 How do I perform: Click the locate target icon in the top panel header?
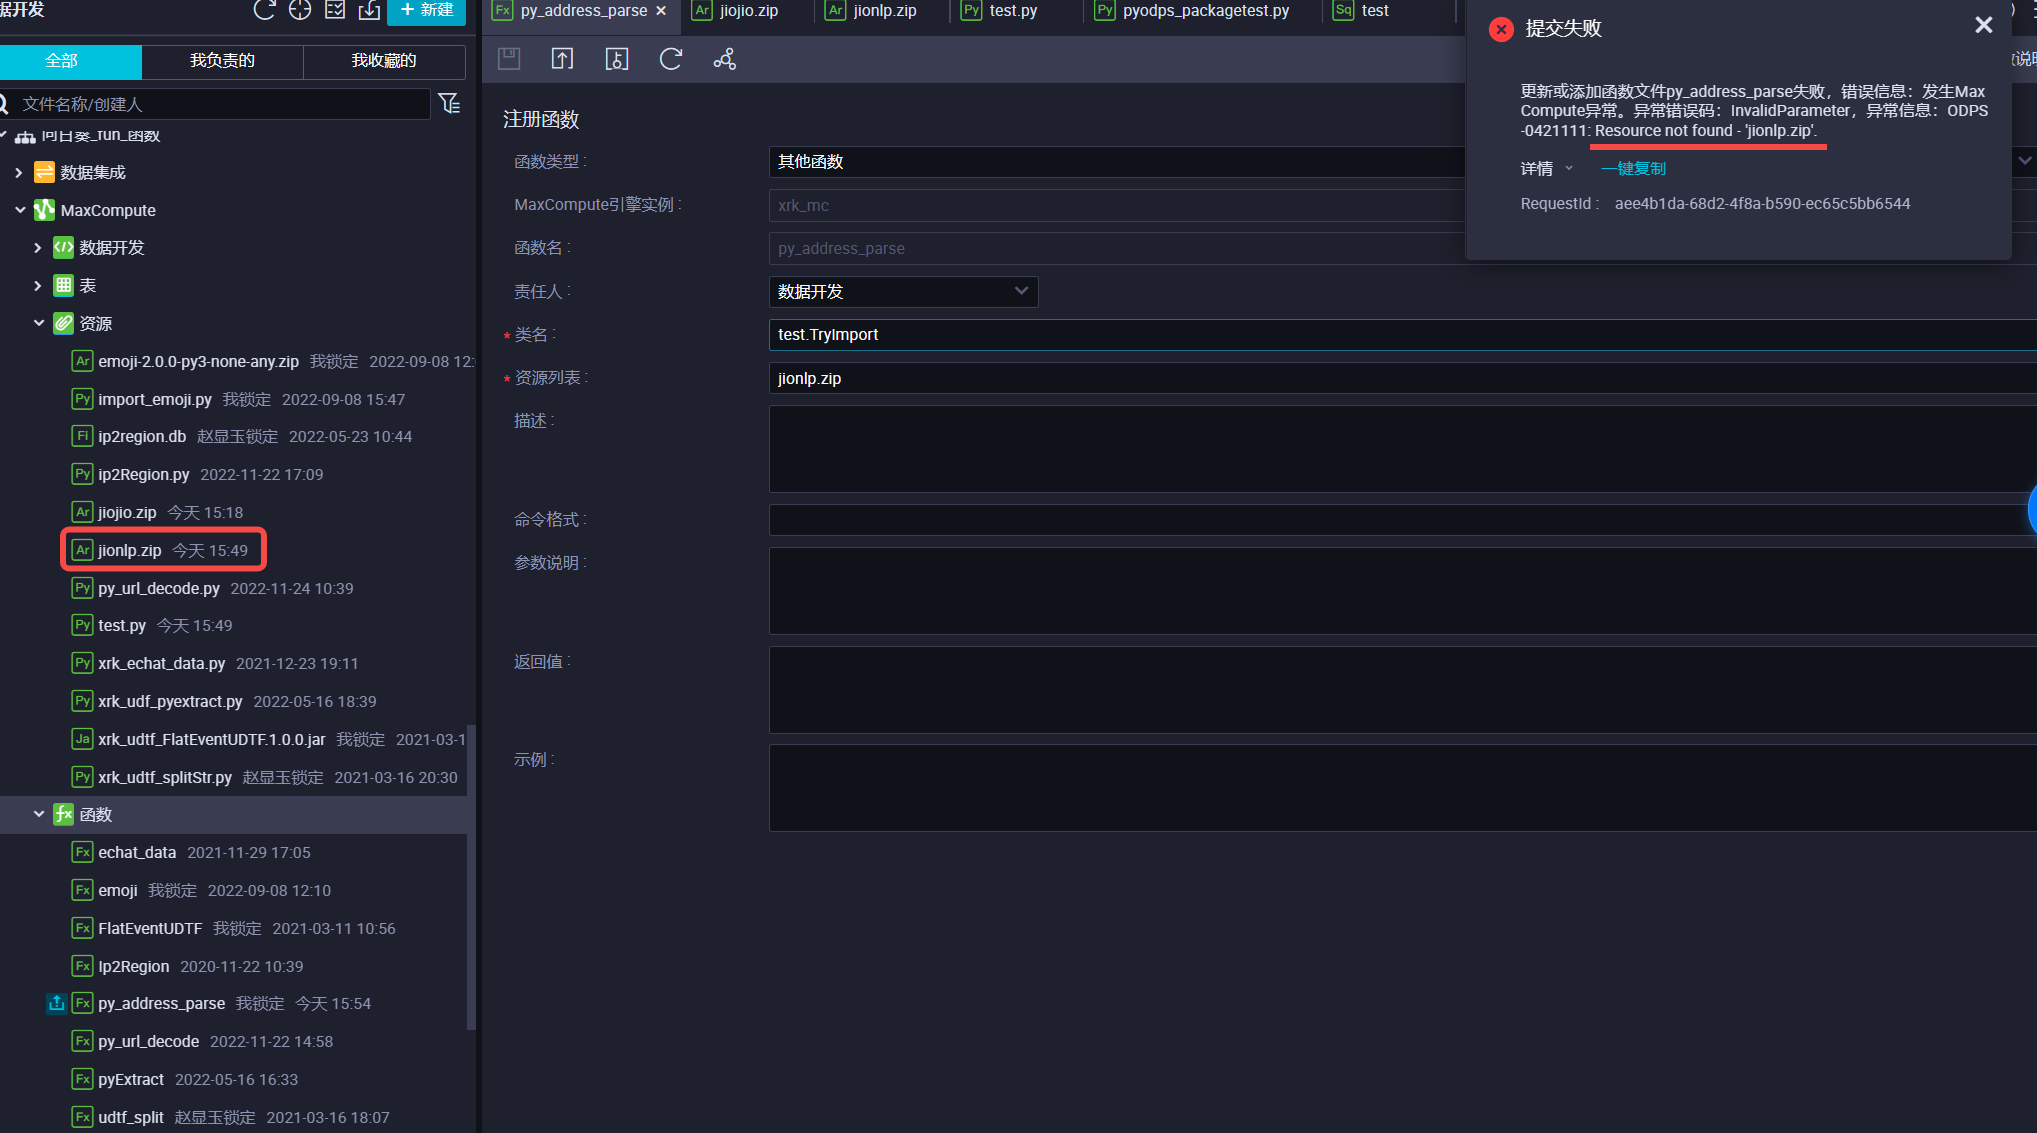pyautogui.click(x=300, y=10)
